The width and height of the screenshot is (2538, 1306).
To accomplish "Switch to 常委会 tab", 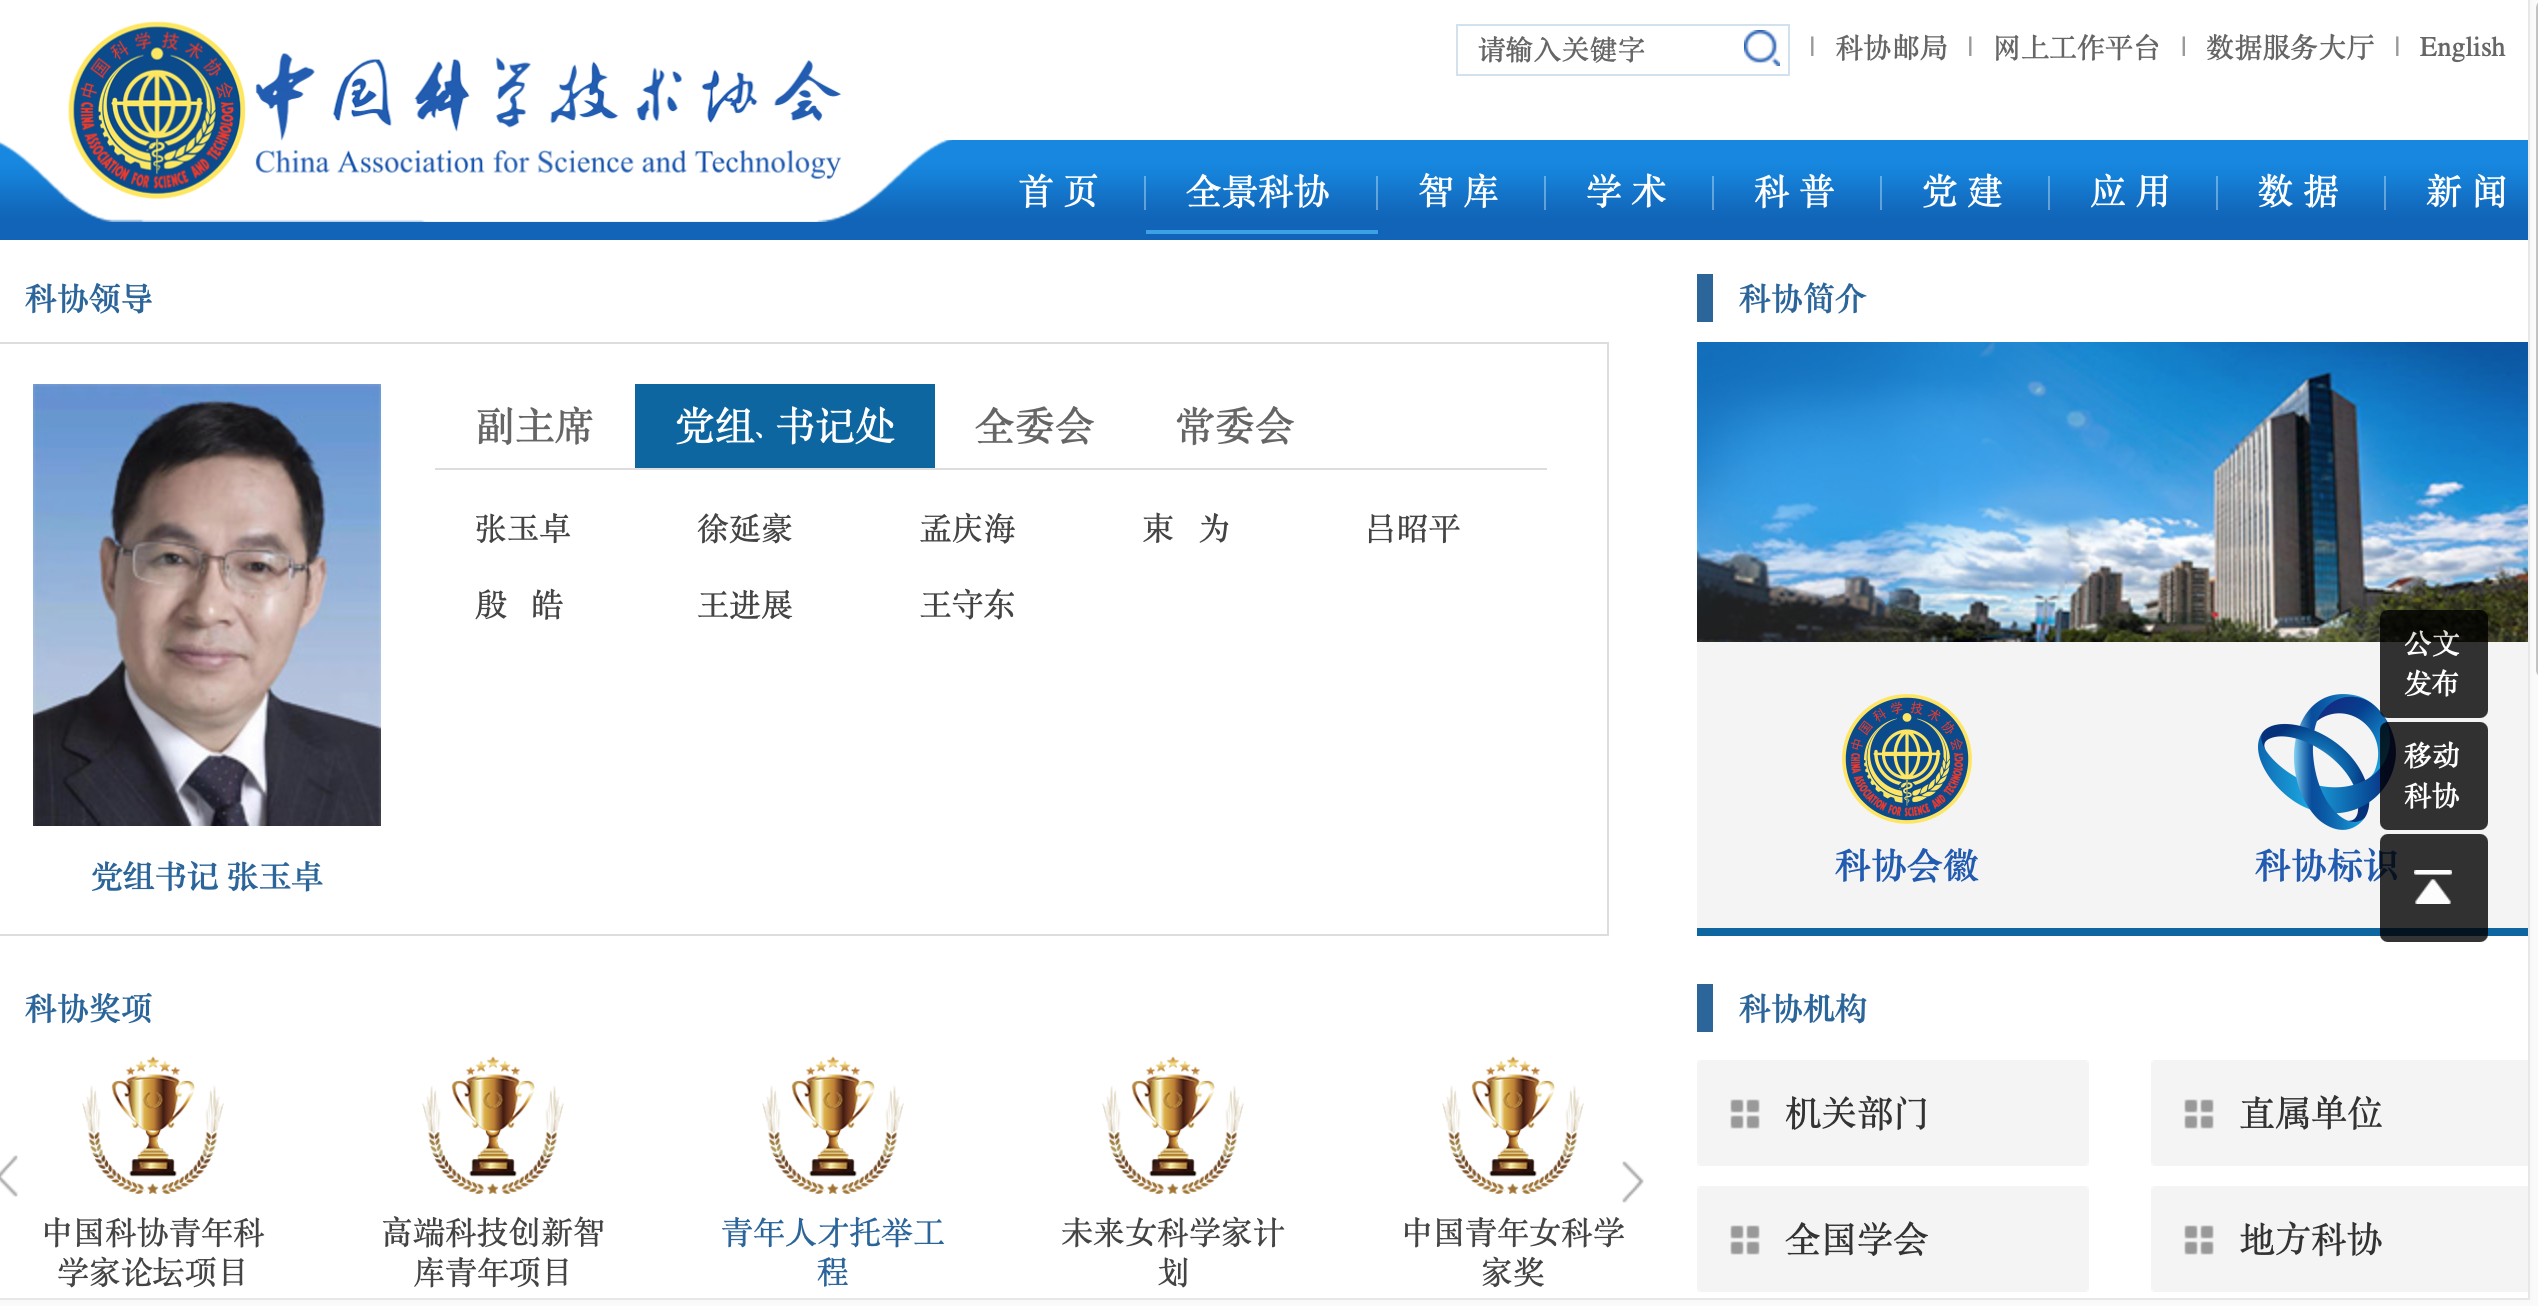I will click(1235, 426).
